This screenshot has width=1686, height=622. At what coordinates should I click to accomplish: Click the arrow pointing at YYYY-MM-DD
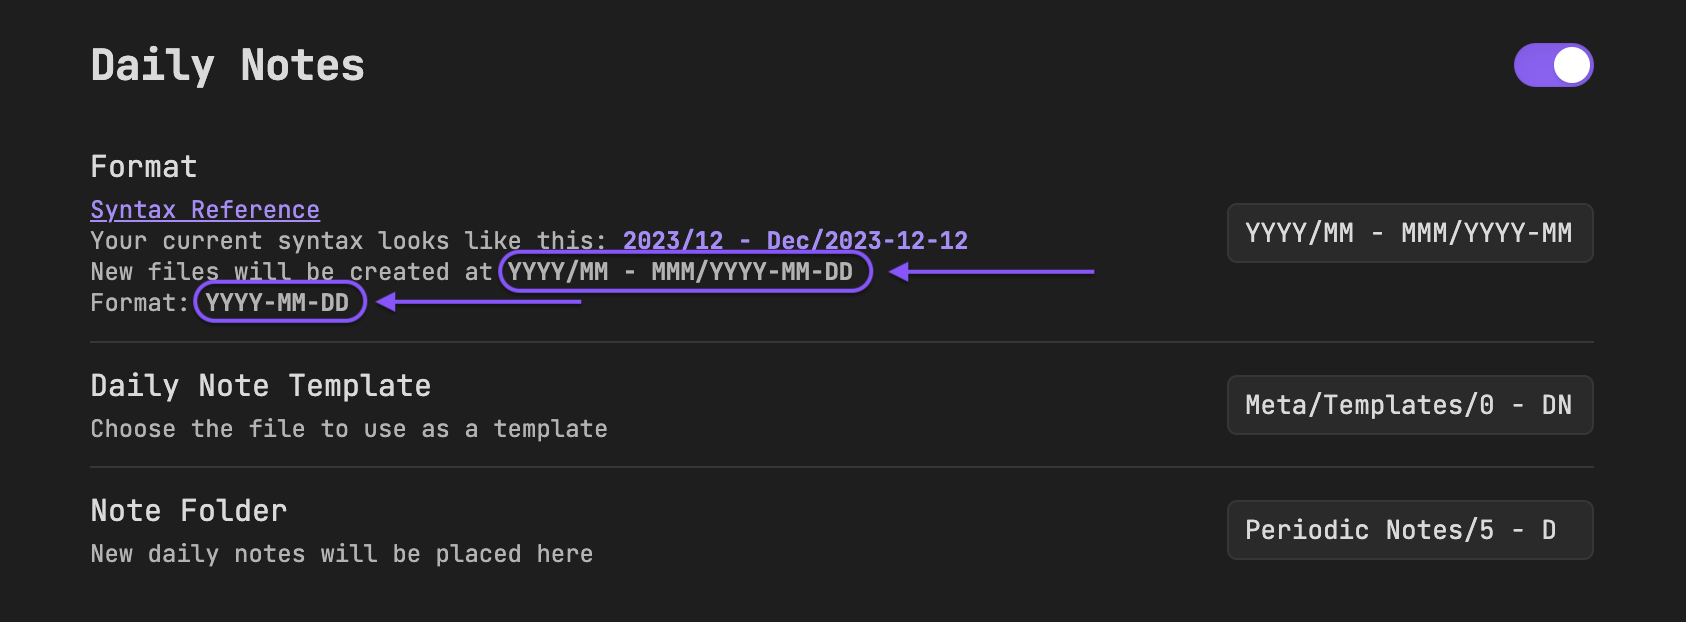pyautogui.click(x=480, y=301)
